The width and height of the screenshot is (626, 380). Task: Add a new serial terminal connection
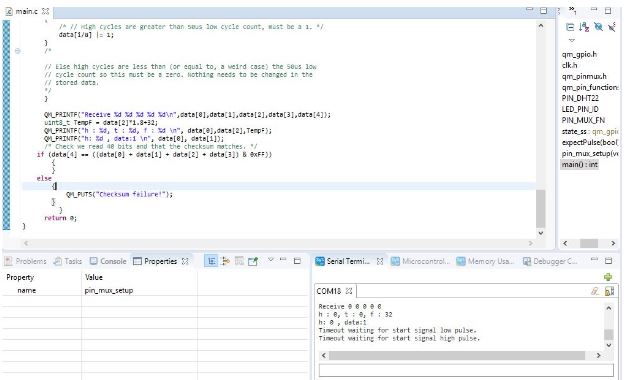click(608, 277)
